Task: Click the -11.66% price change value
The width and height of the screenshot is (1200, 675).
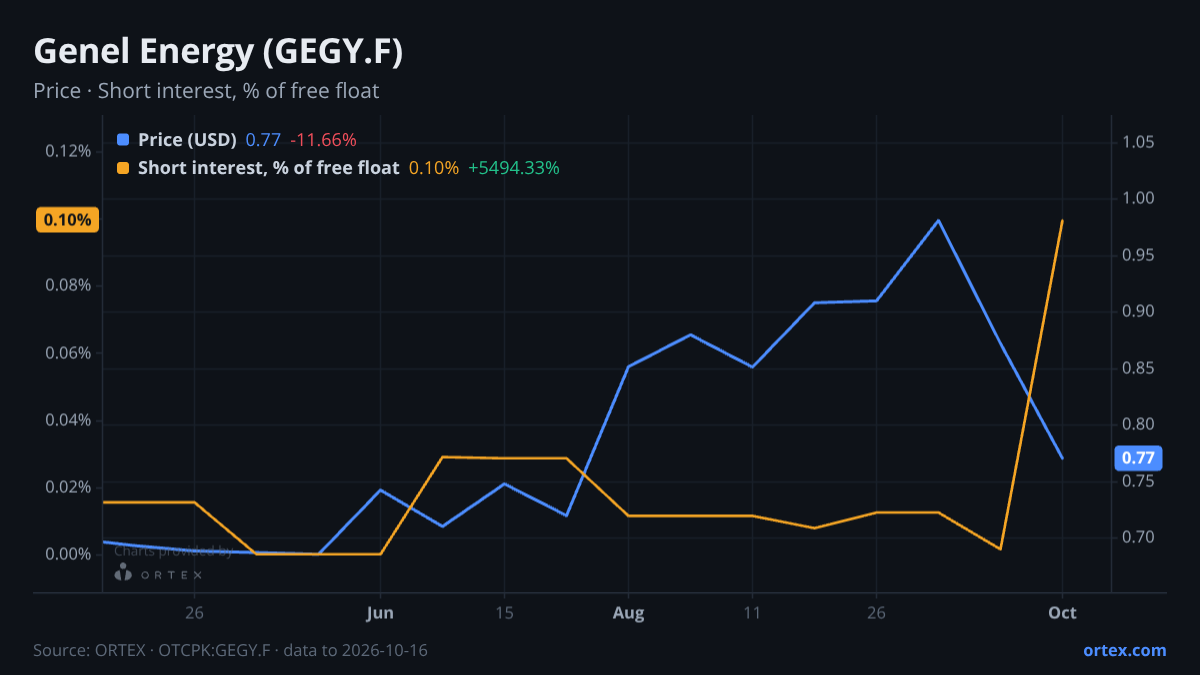Action: point(323,139)
